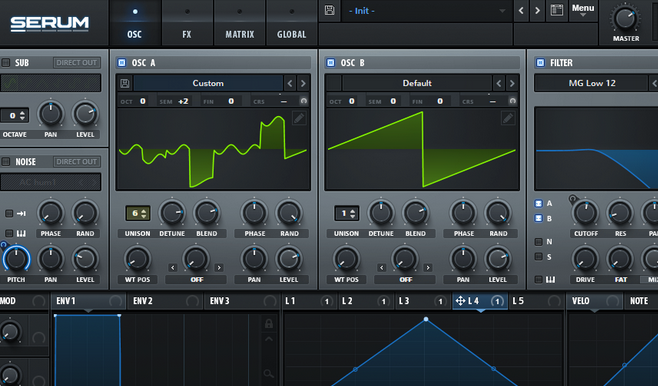Toggle NOISE DIRECT OUT button
Image resolution: width=658 pixels, height=386 pixels.
pos(77,162)
